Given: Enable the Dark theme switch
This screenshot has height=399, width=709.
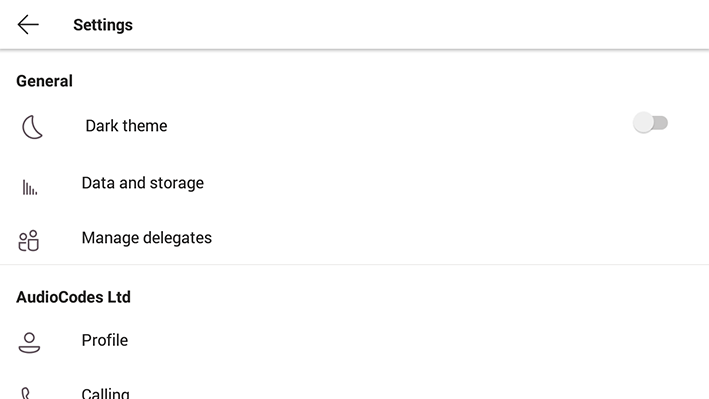Looking at the screenshot, I should click(650, 123).
